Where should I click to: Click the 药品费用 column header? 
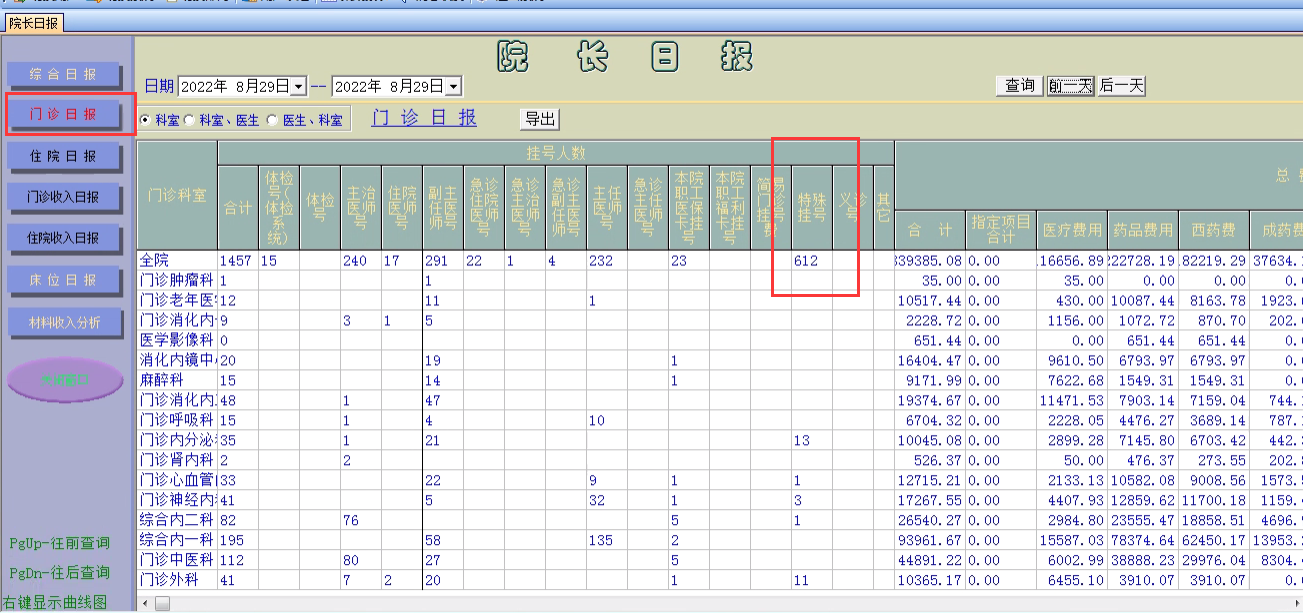[x=1143, y=230]
